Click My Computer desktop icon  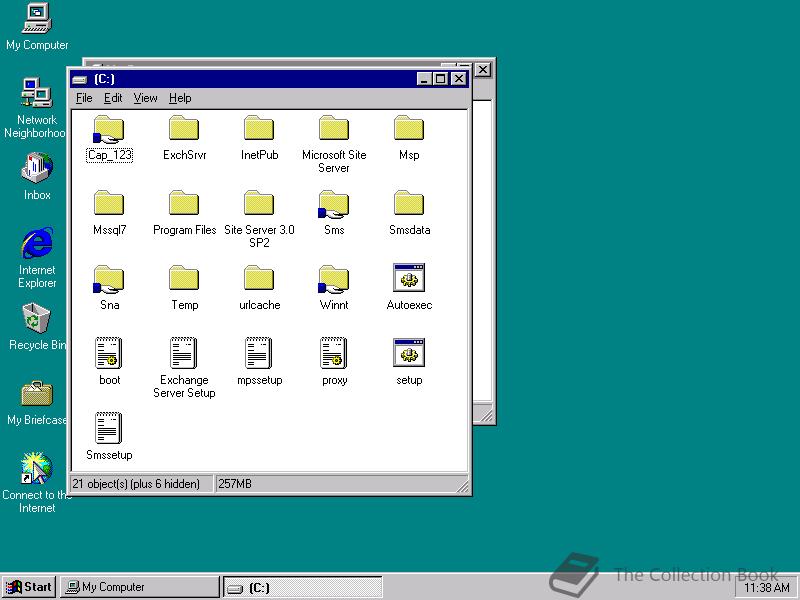pos(37,27)
